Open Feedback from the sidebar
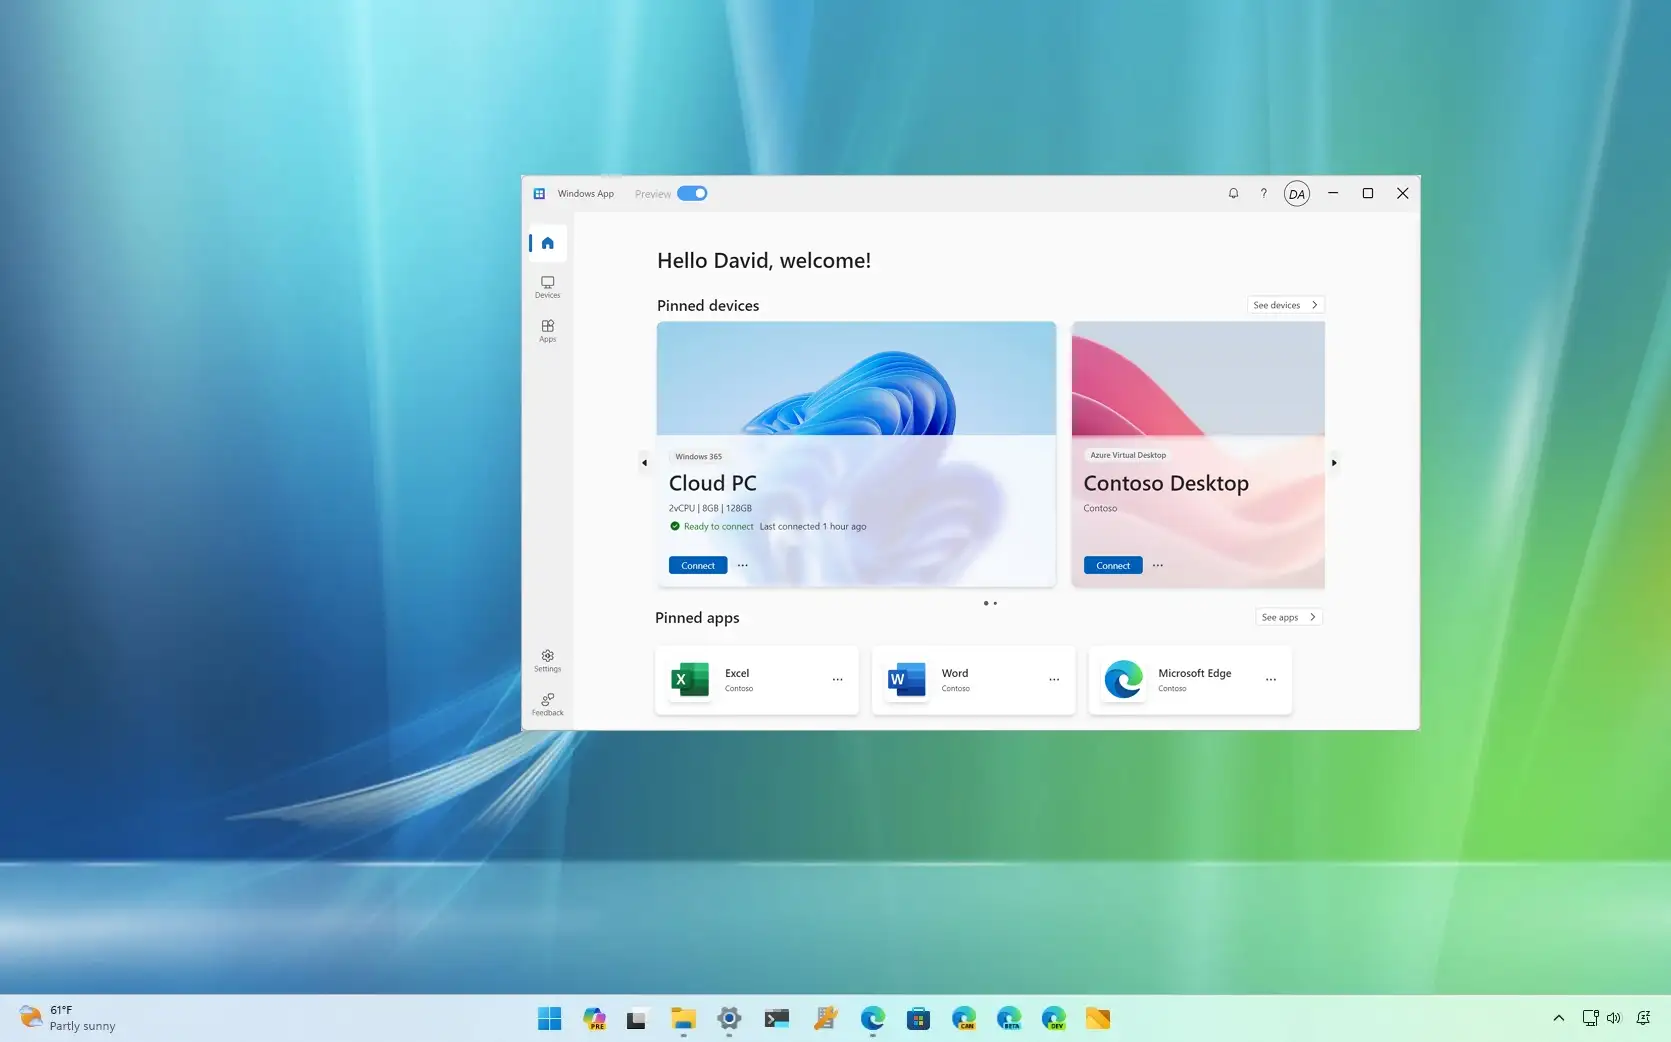1671x1042 pixels. tap(547, 705)
